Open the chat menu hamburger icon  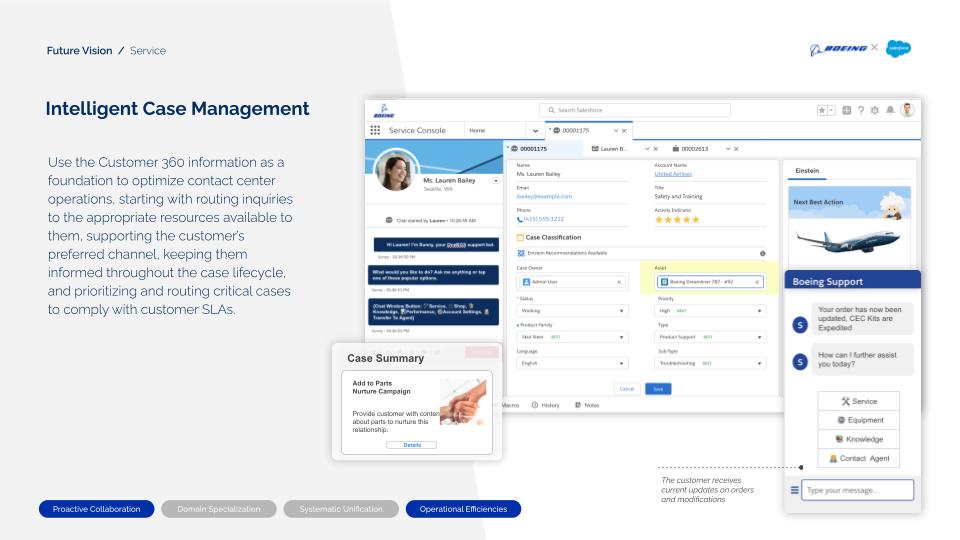pos(794,490)
